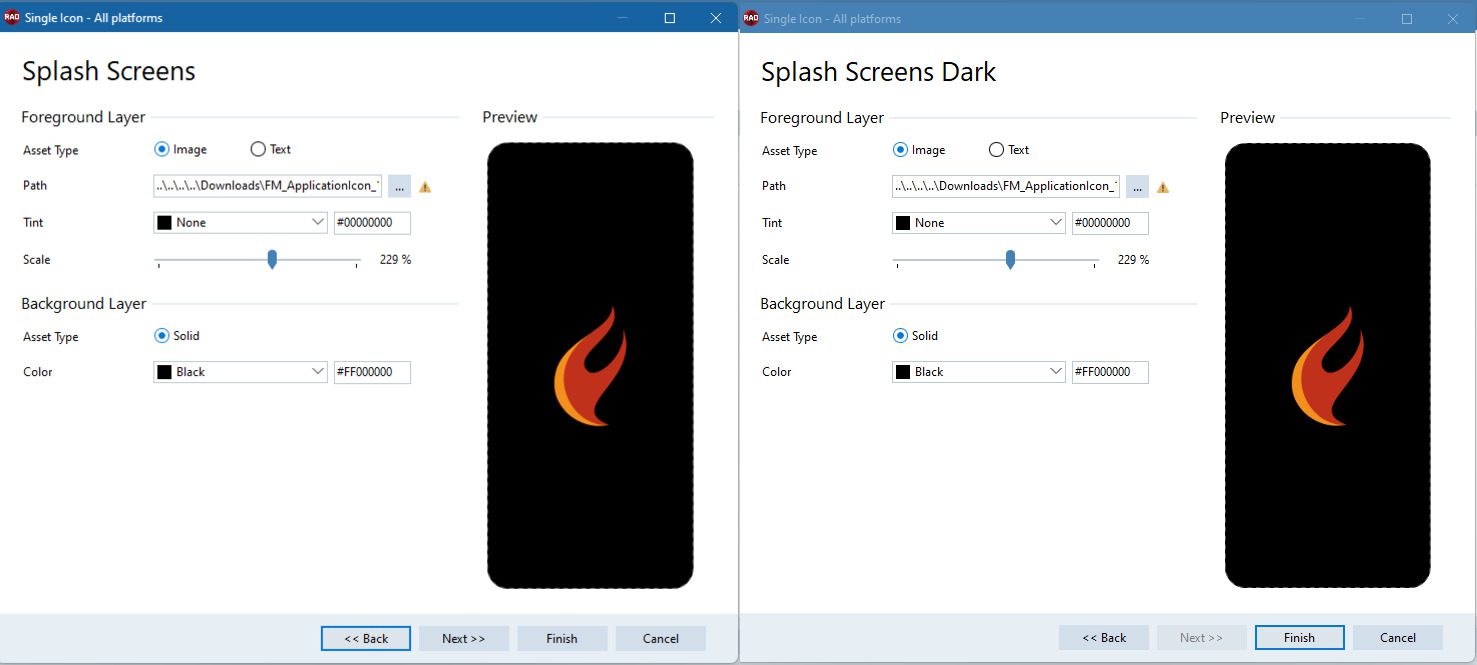Click Scale slider thumb in Splash Screens Dark
The width and height of the screenshot is (1477, 665).
(1010, 259)
